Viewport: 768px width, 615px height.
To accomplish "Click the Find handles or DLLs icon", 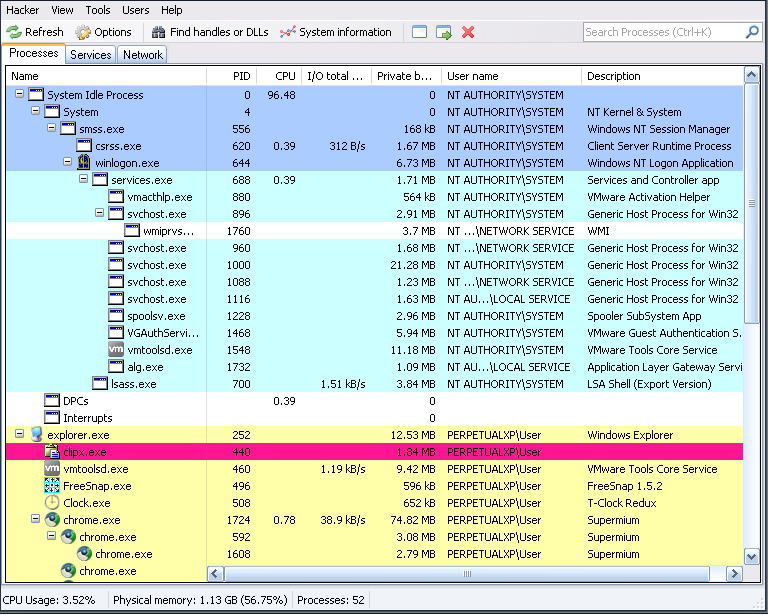I will (158, 32).
